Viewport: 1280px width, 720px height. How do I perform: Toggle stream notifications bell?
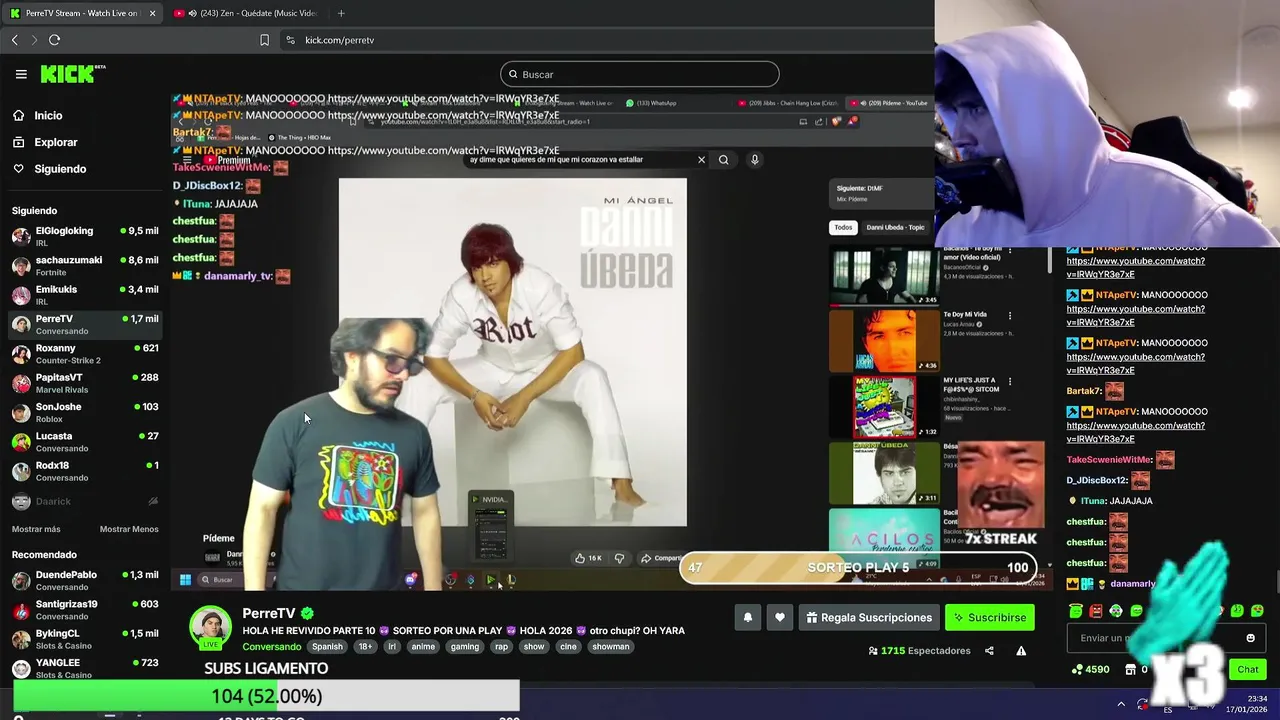[x=747, y=618]
